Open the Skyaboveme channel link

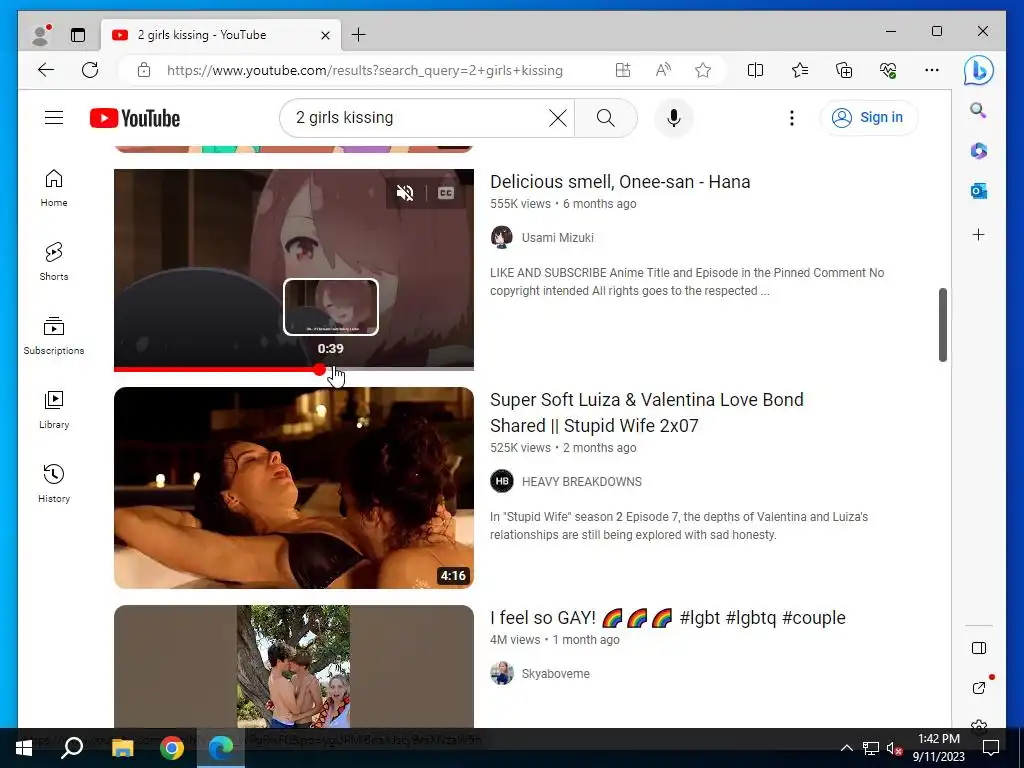click(555, 674)
